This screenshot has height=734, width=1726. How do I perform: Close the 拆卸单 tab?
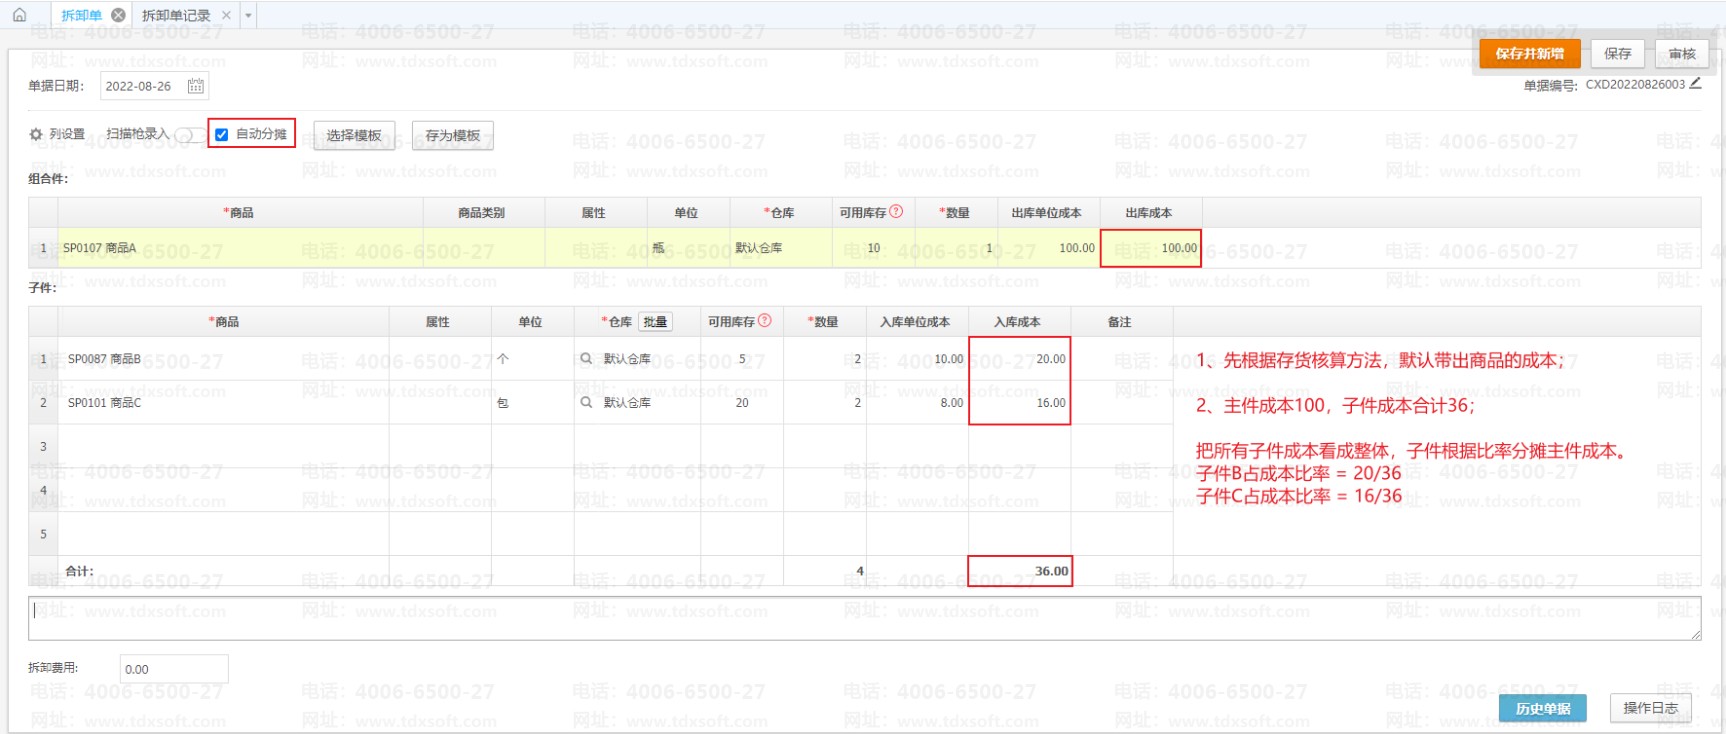(118, 15)
